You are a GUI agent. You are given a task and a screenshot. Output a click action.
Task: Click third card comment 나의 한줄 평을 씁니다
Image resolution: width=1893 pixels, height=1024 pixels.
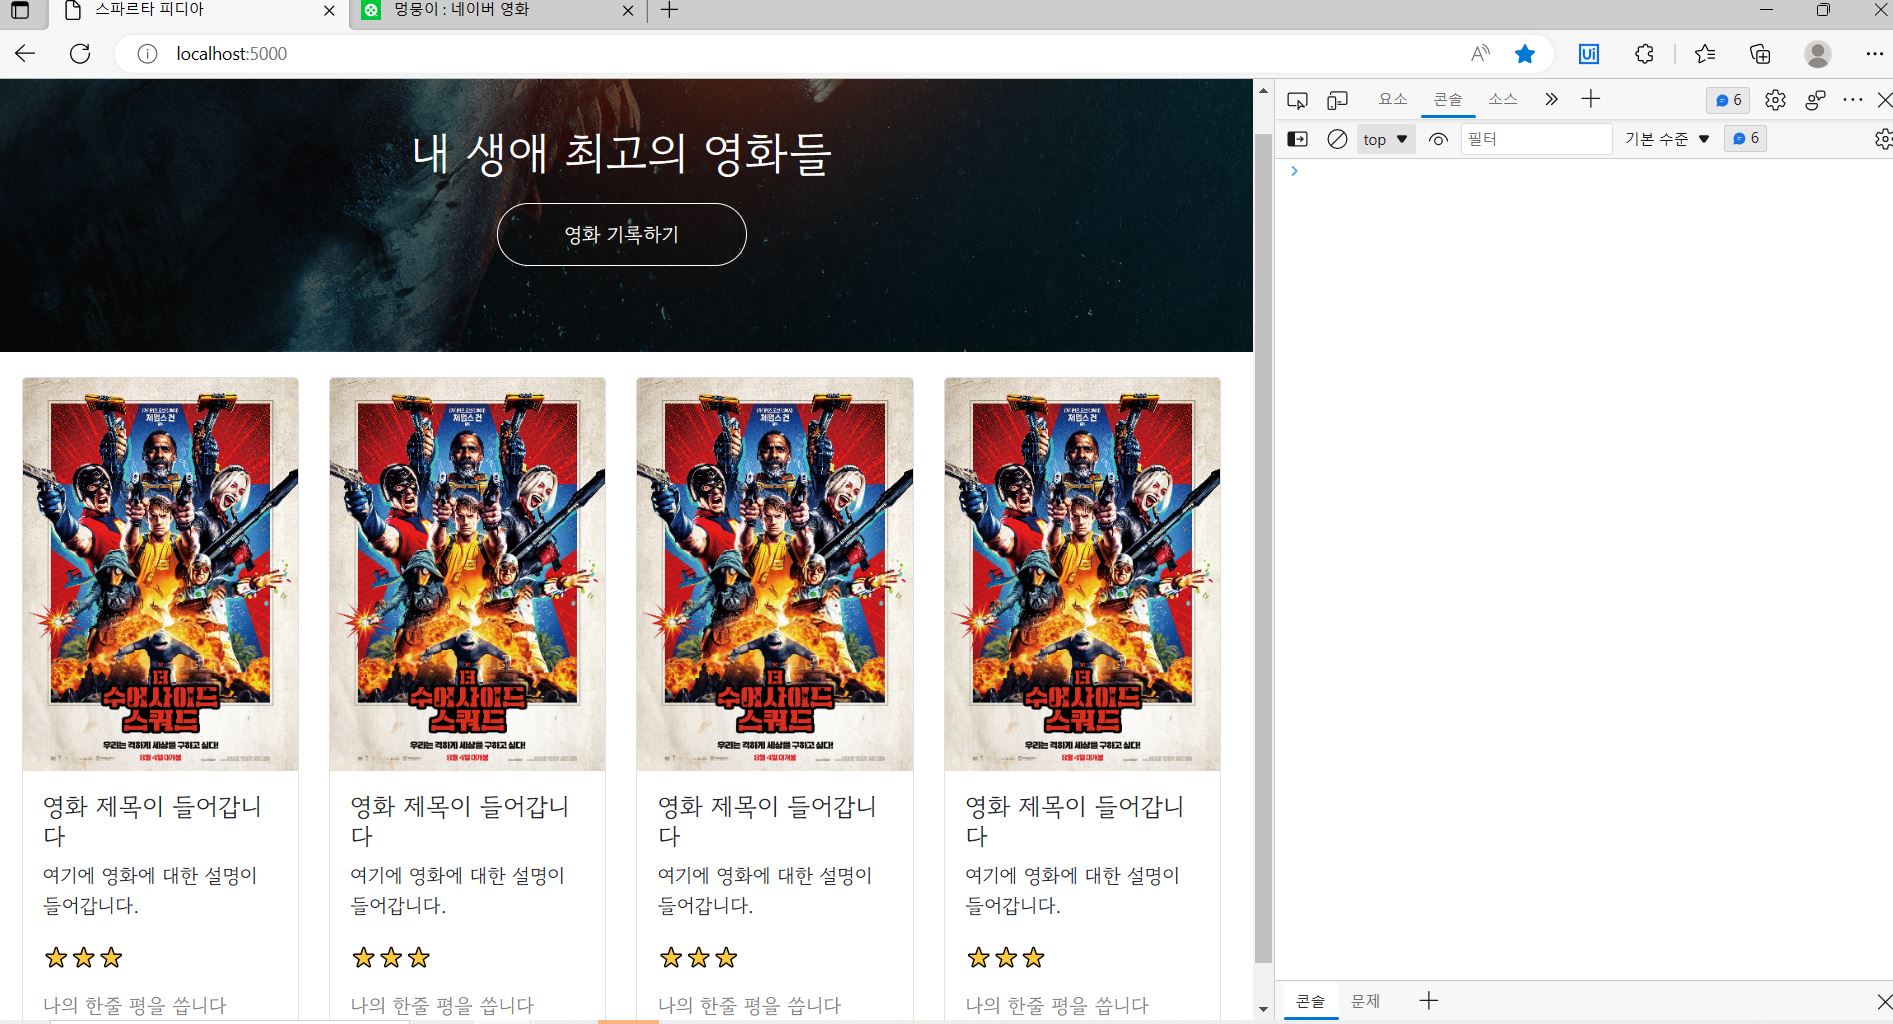(x=749, y=1005)
